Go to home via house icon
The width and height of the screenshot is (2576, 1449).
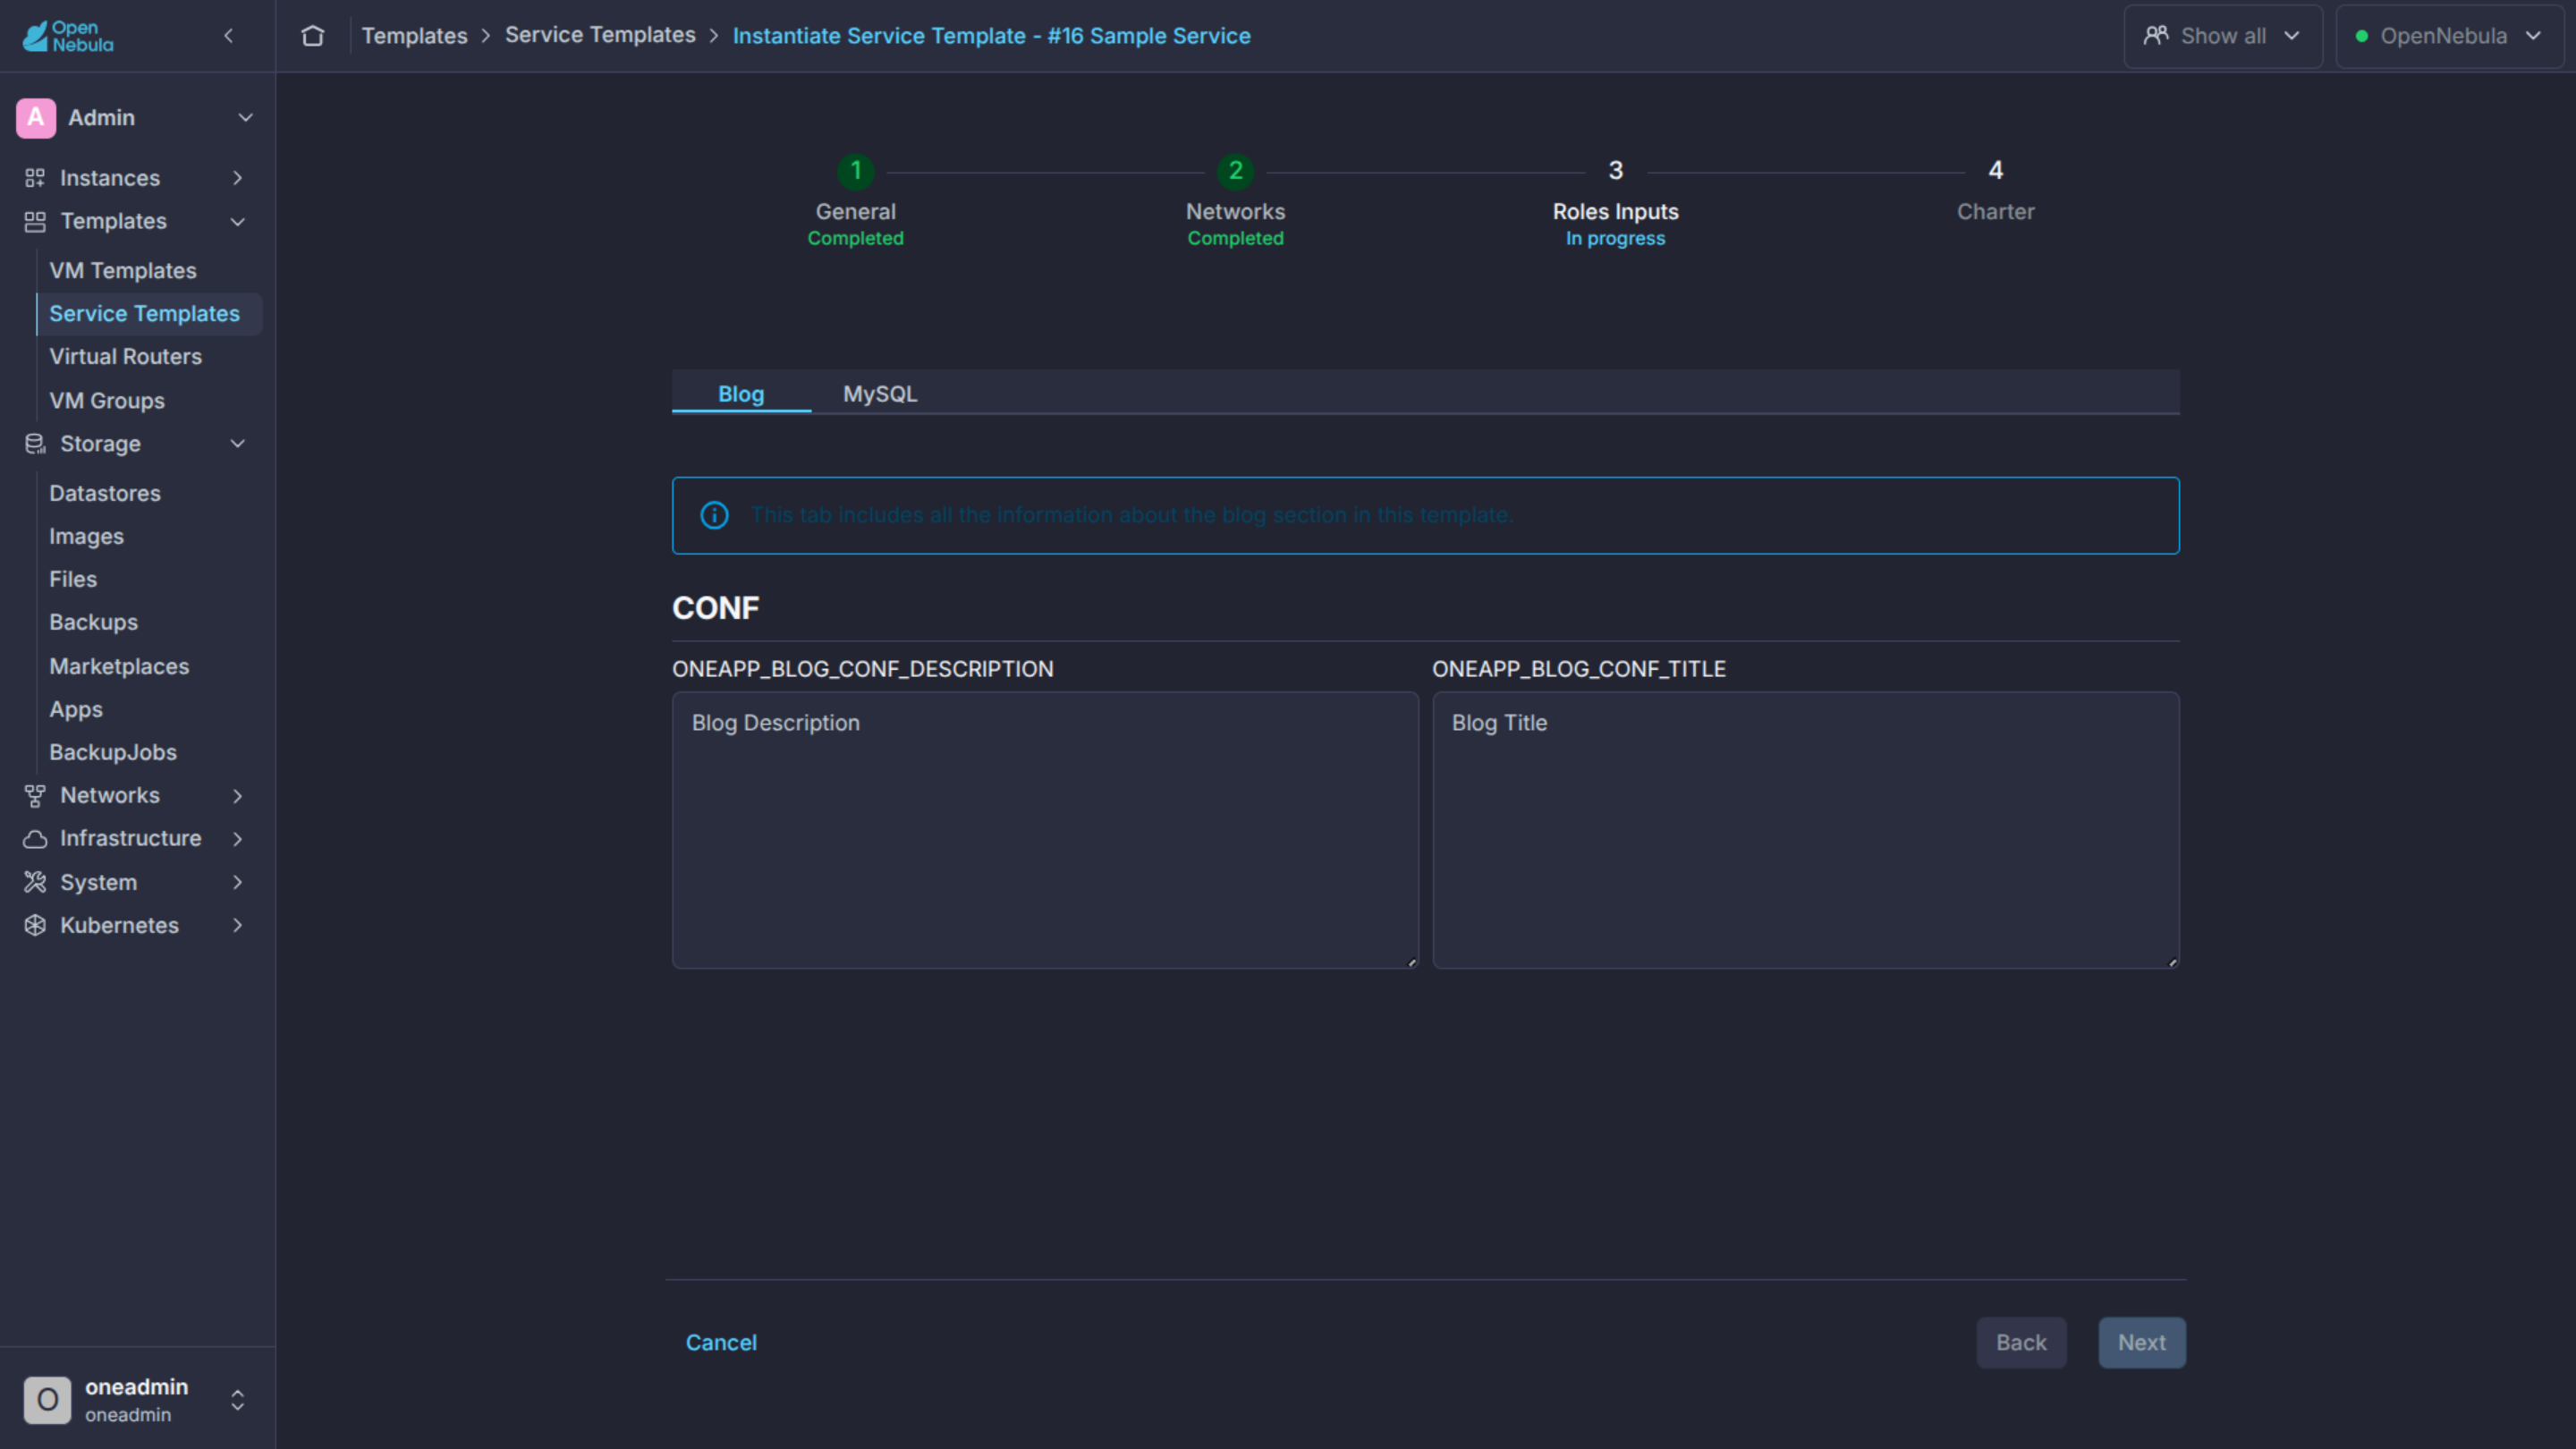313,36
